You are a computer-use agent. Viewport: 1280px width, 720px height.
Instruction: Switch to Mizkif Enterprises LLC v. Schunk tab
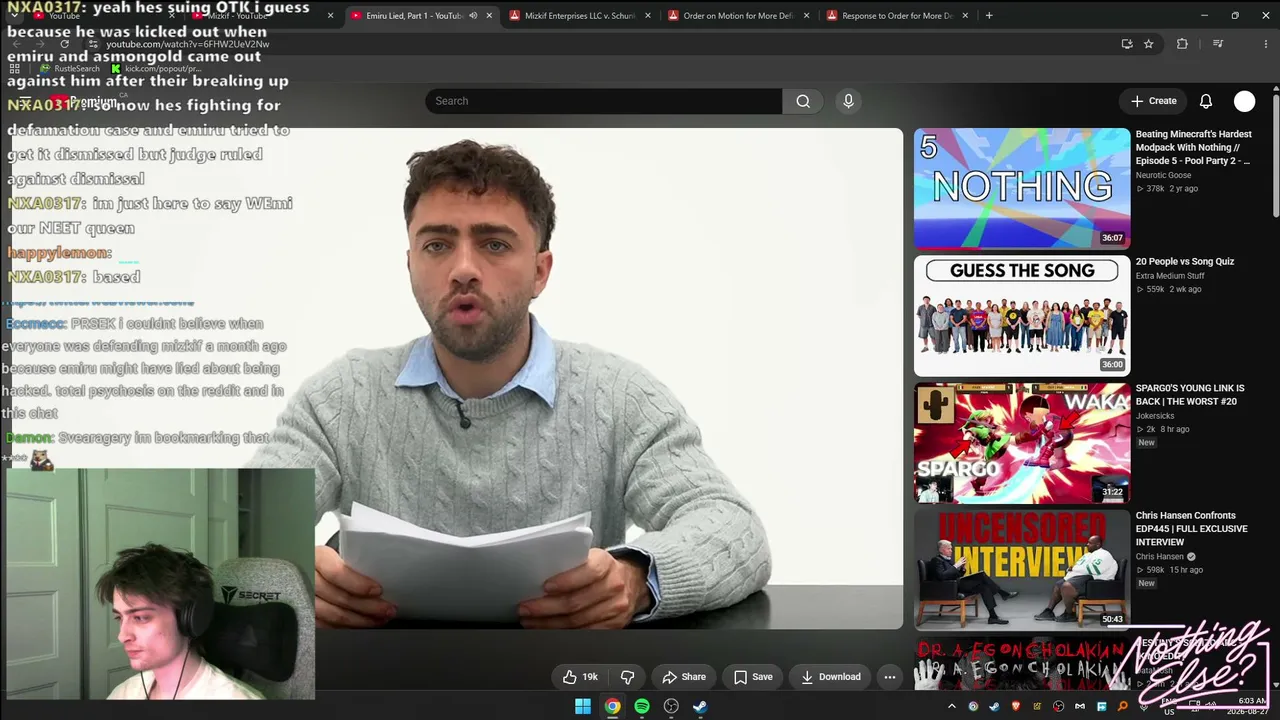(580, 16)
